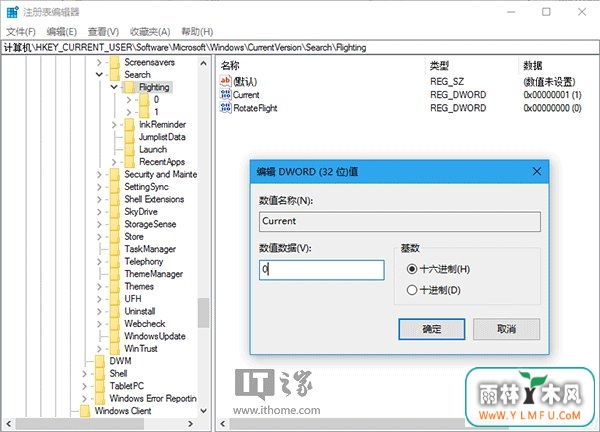Click the Flighting folder icon
Screen dimensions: 600x432
[x=130, y=87]
